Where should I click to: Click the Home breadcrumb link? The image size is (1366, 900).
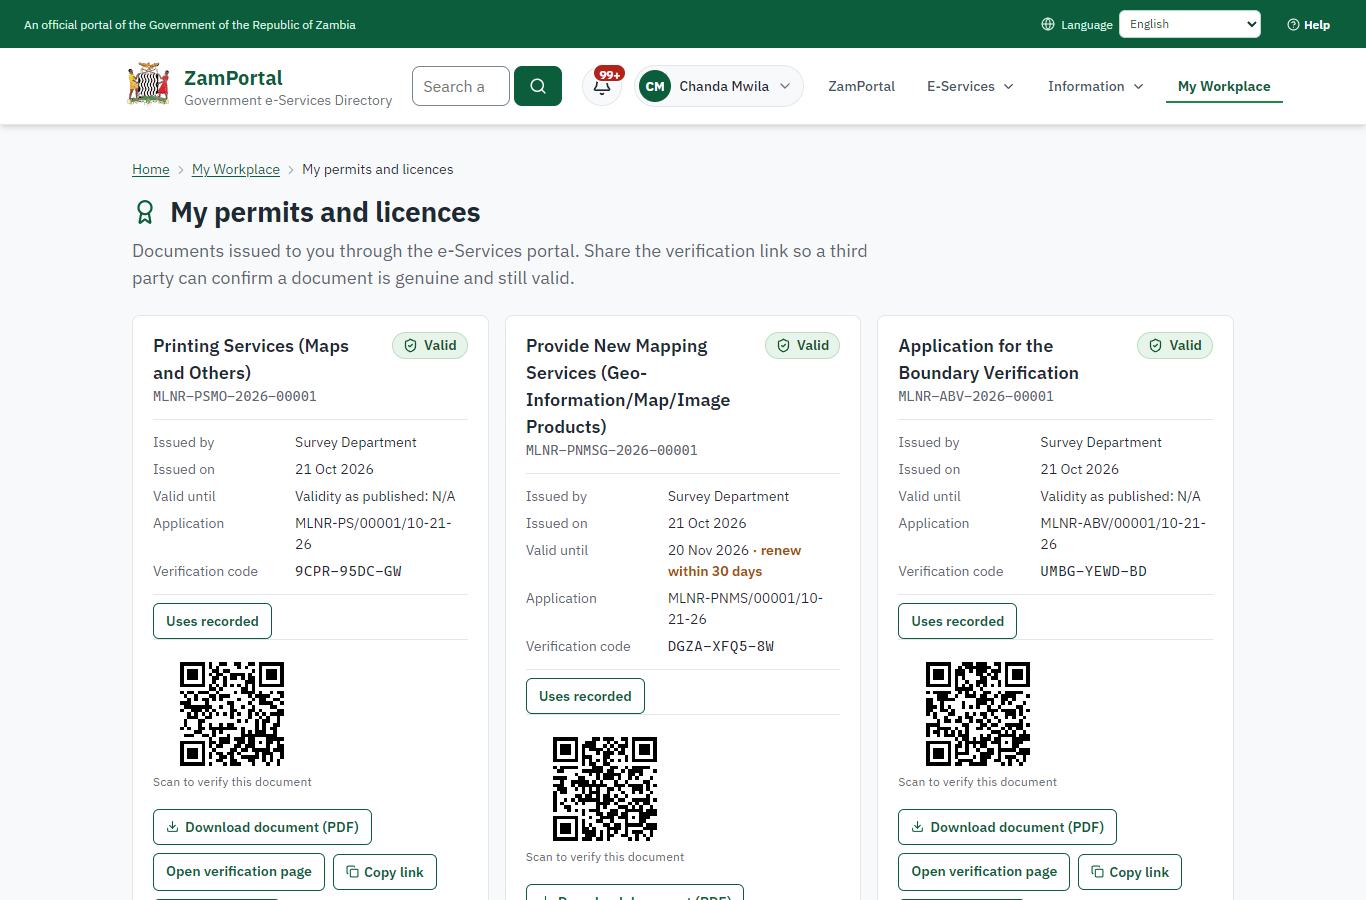[151, 169]
